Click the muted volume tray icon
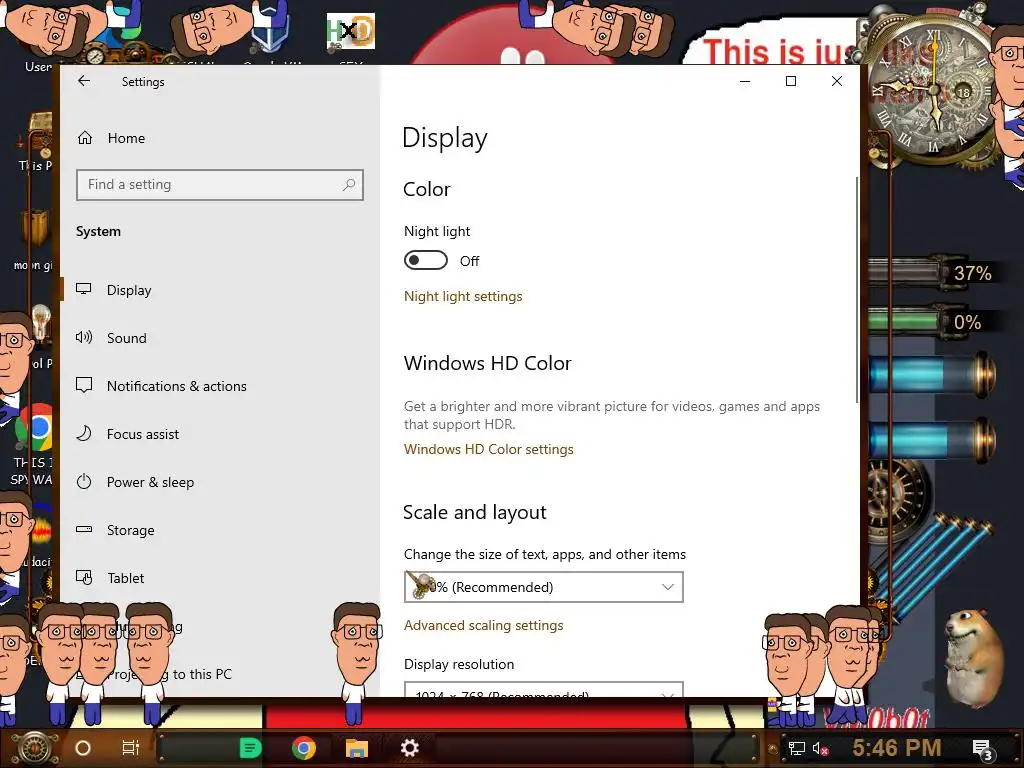The image size is (1024, 768). point(820,748)
